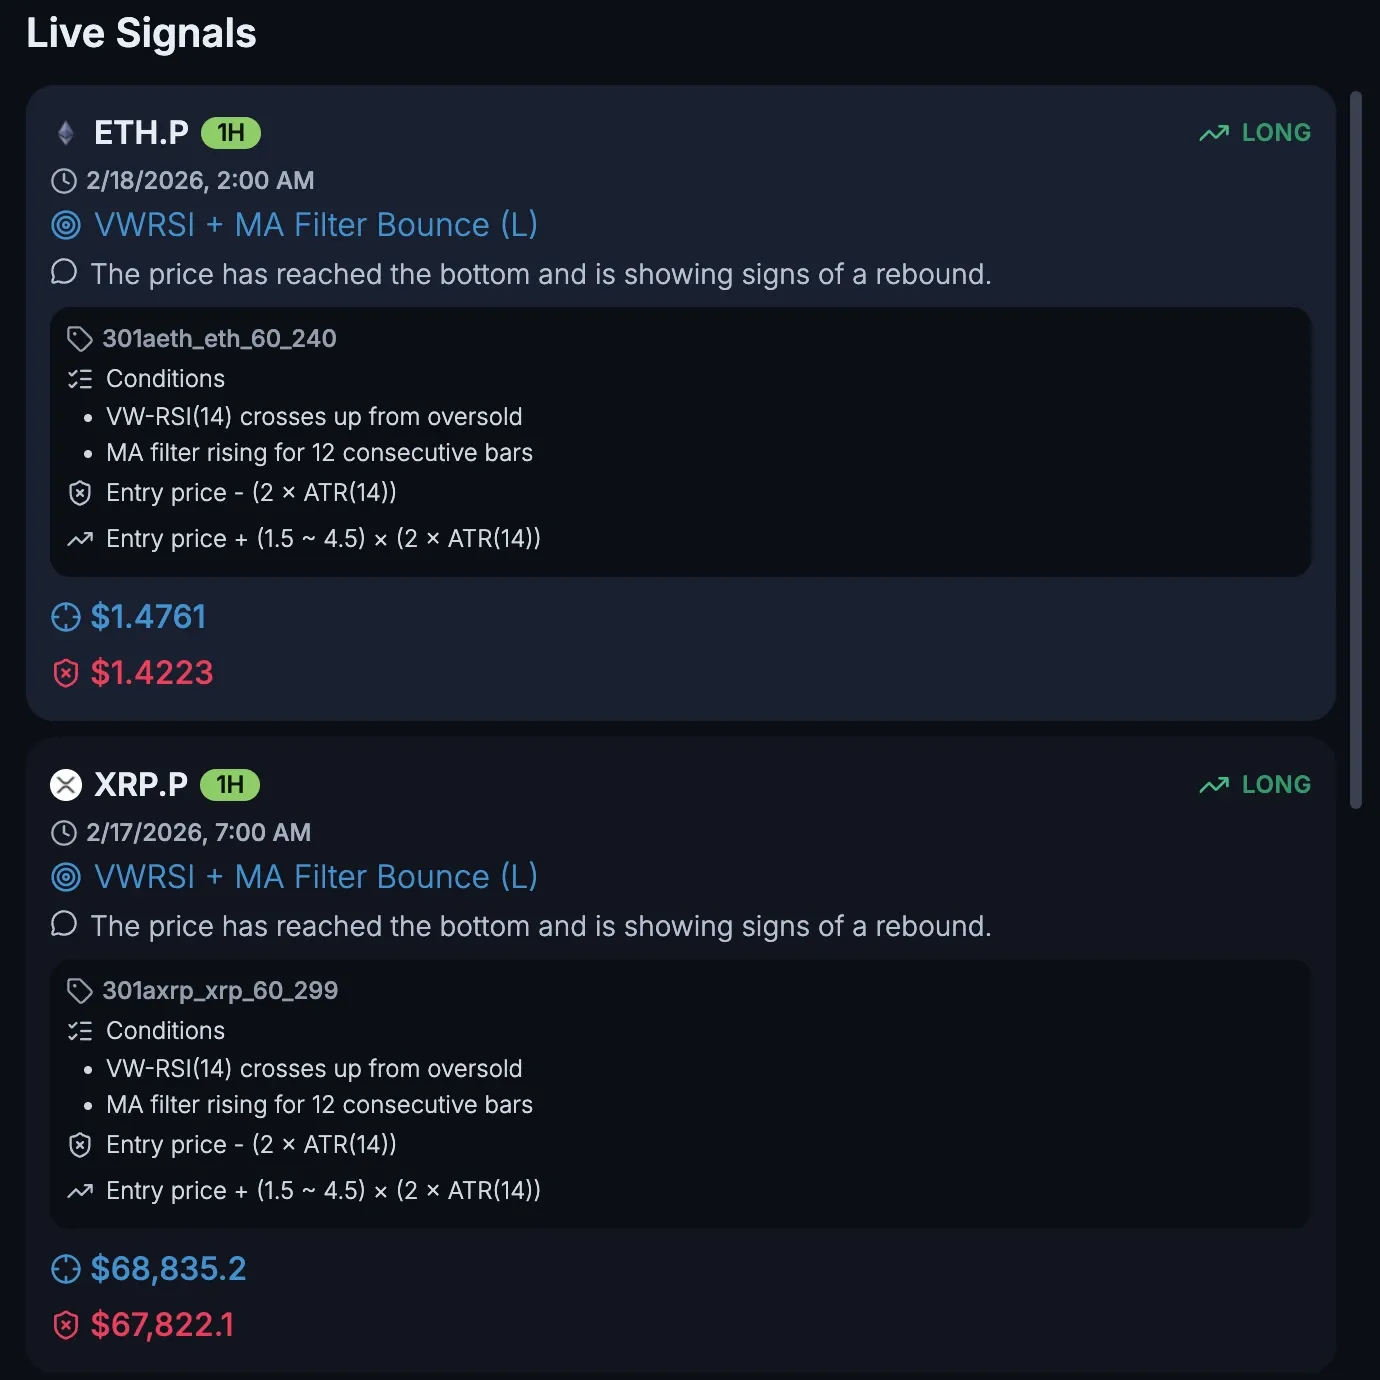Open the XRP VWRSI + MA Filter Bounce (L) link
This screenshot has width=1380, height=1380.
coord(316,877)
